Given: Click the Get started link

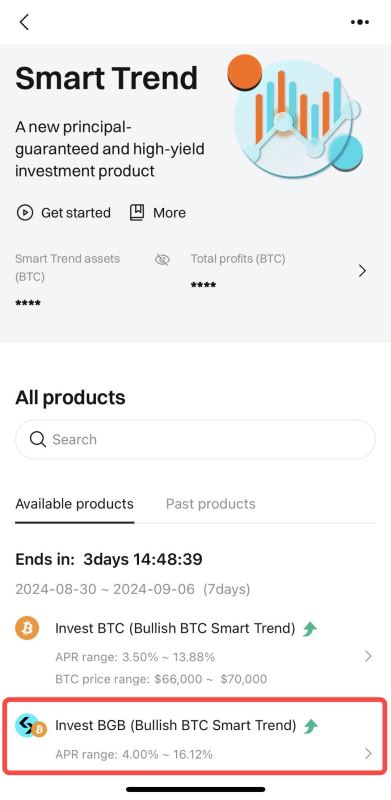Looking at the screenshot, I should (x=76, y=213).
